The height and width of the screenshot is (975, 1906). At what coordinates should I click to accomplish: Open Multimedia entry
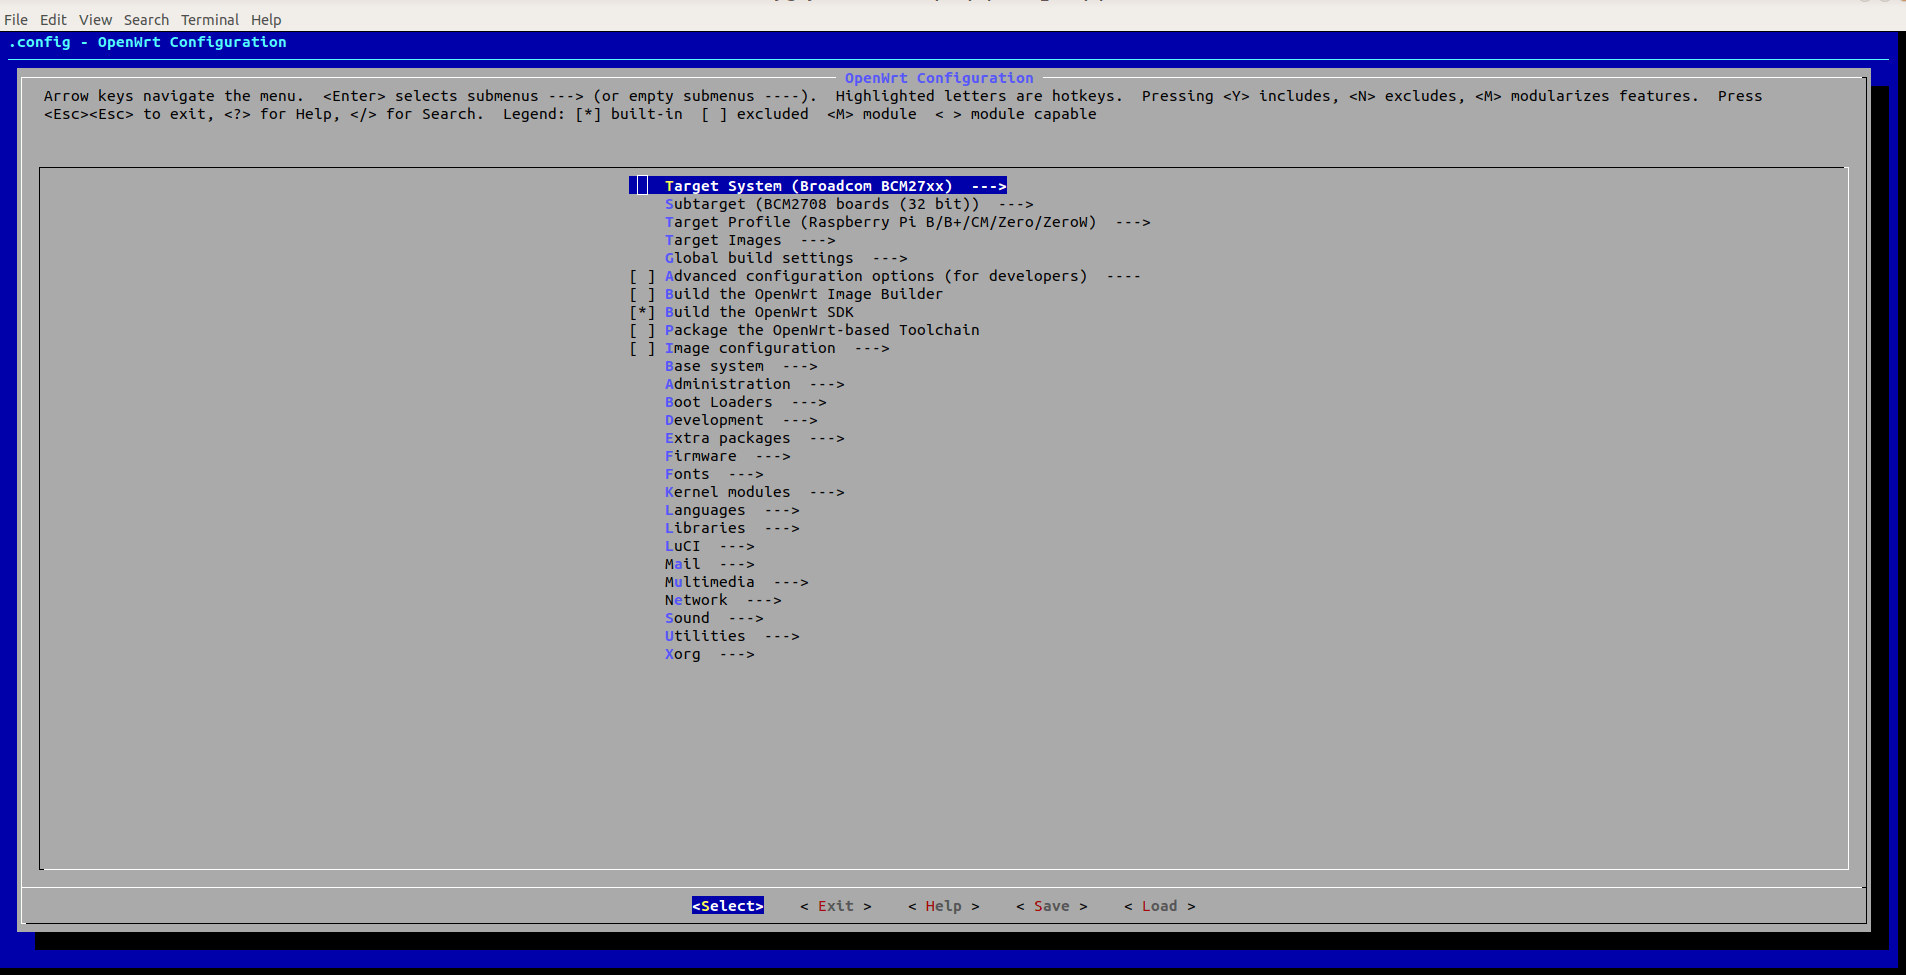pos(737,582)
